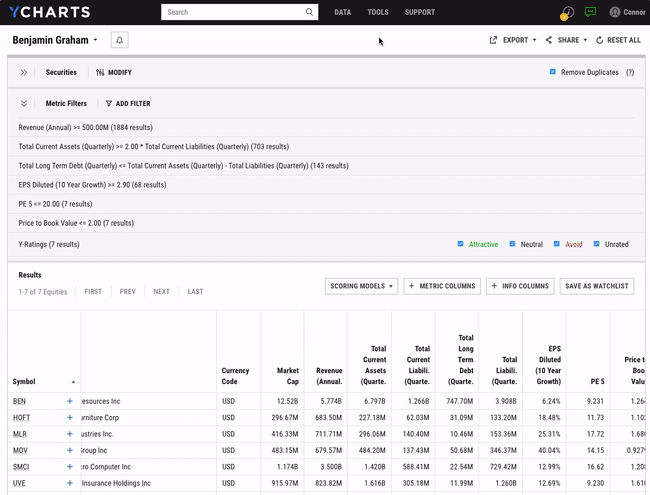Select the Revenue (Annual) >= 500.00M filter row
Viewport: 650px width, 495px height.
[x=326, y=127]
